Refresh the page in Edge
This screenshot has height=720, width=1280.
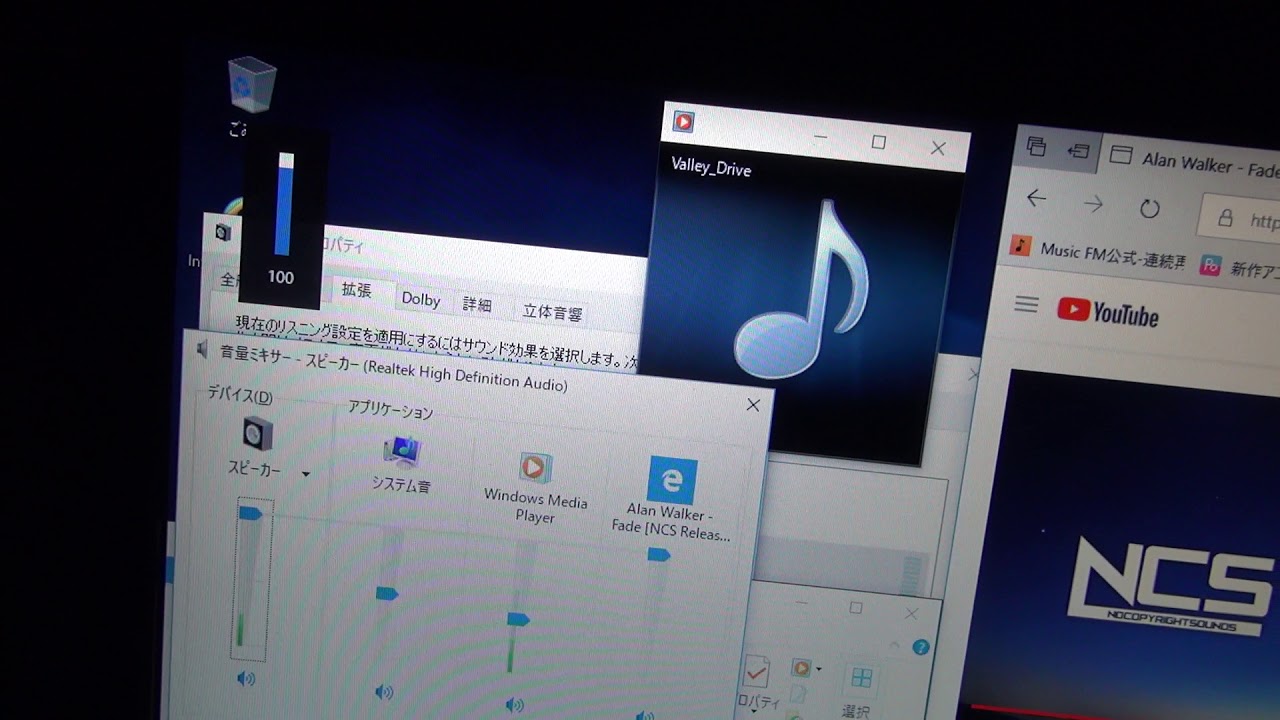click(x=1150, y=209)
